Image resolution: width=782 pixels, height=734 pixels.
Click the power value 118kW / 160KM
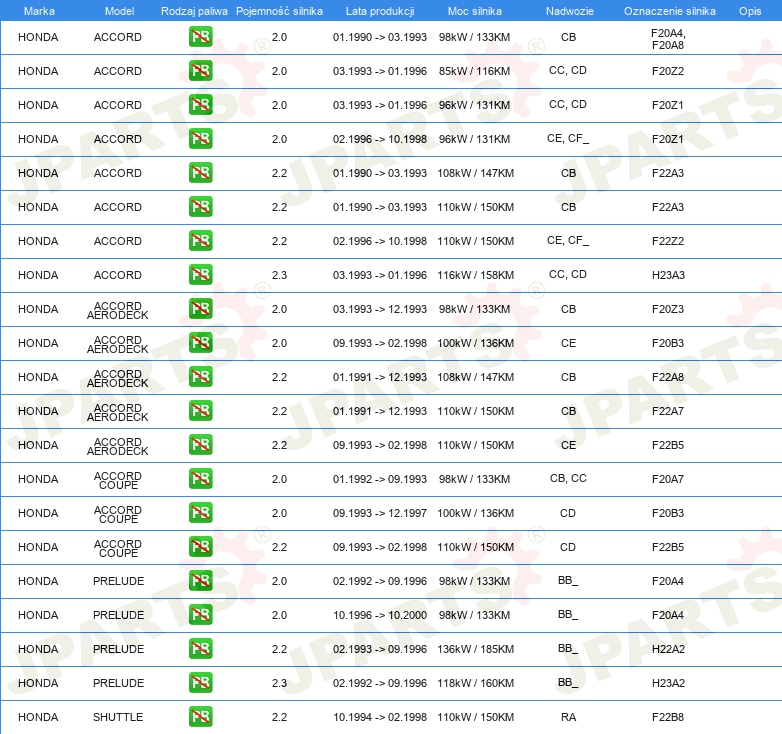coord(475,683)
